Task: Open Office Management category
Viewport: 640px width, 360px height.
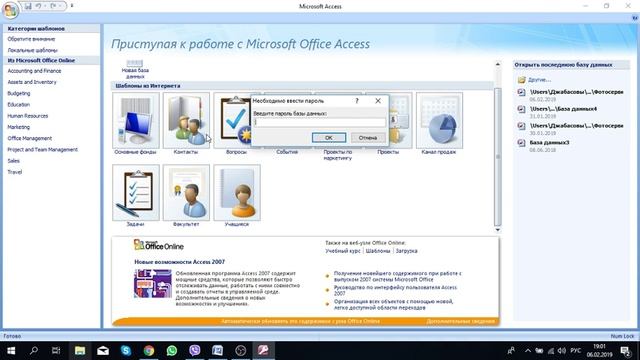Action: (29, 138)
